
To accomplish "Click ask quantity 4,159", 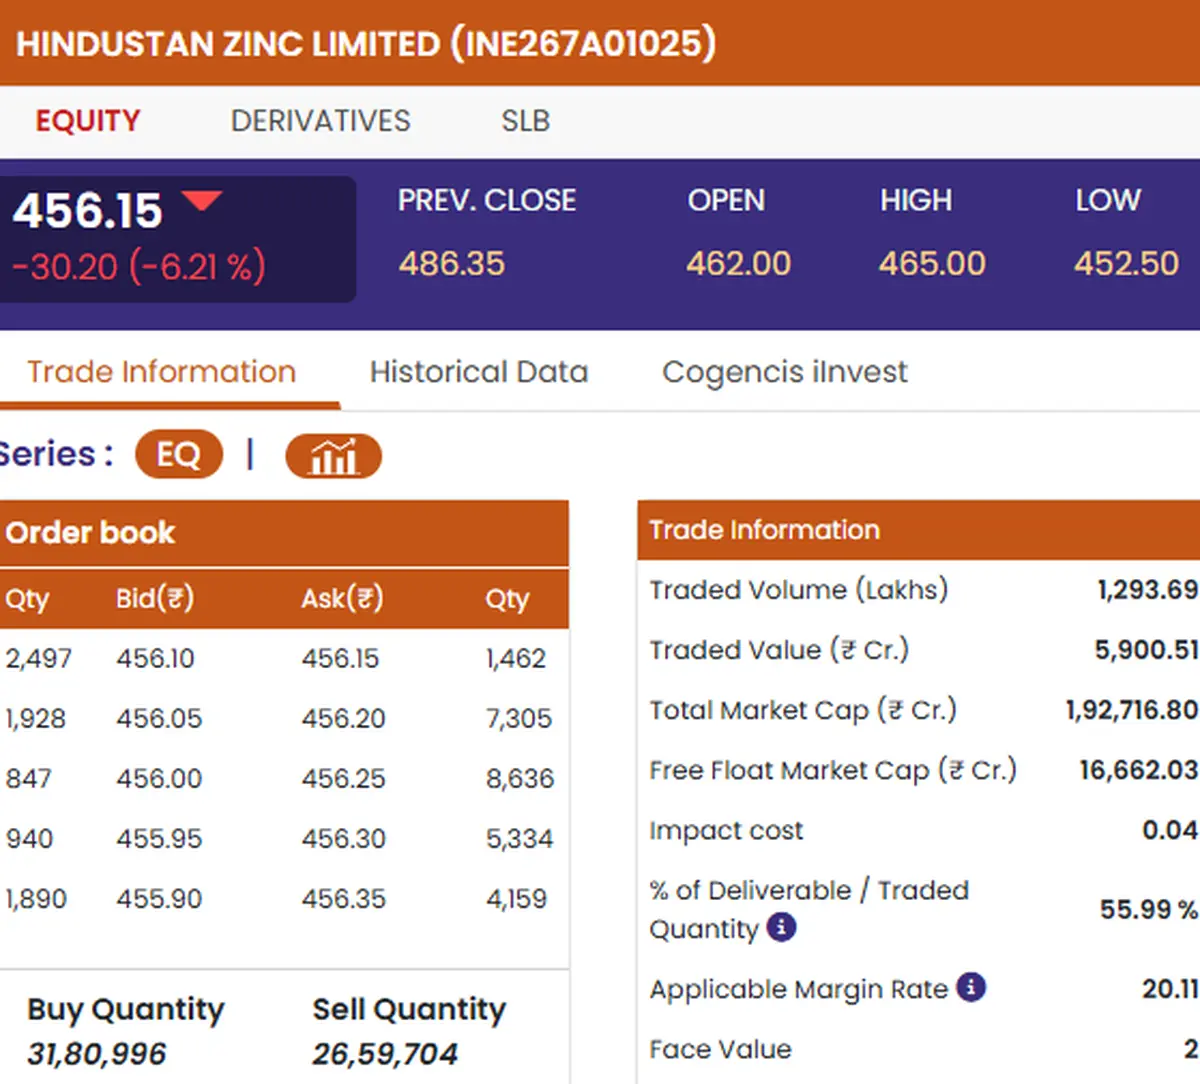I will (x=517, y=899).
